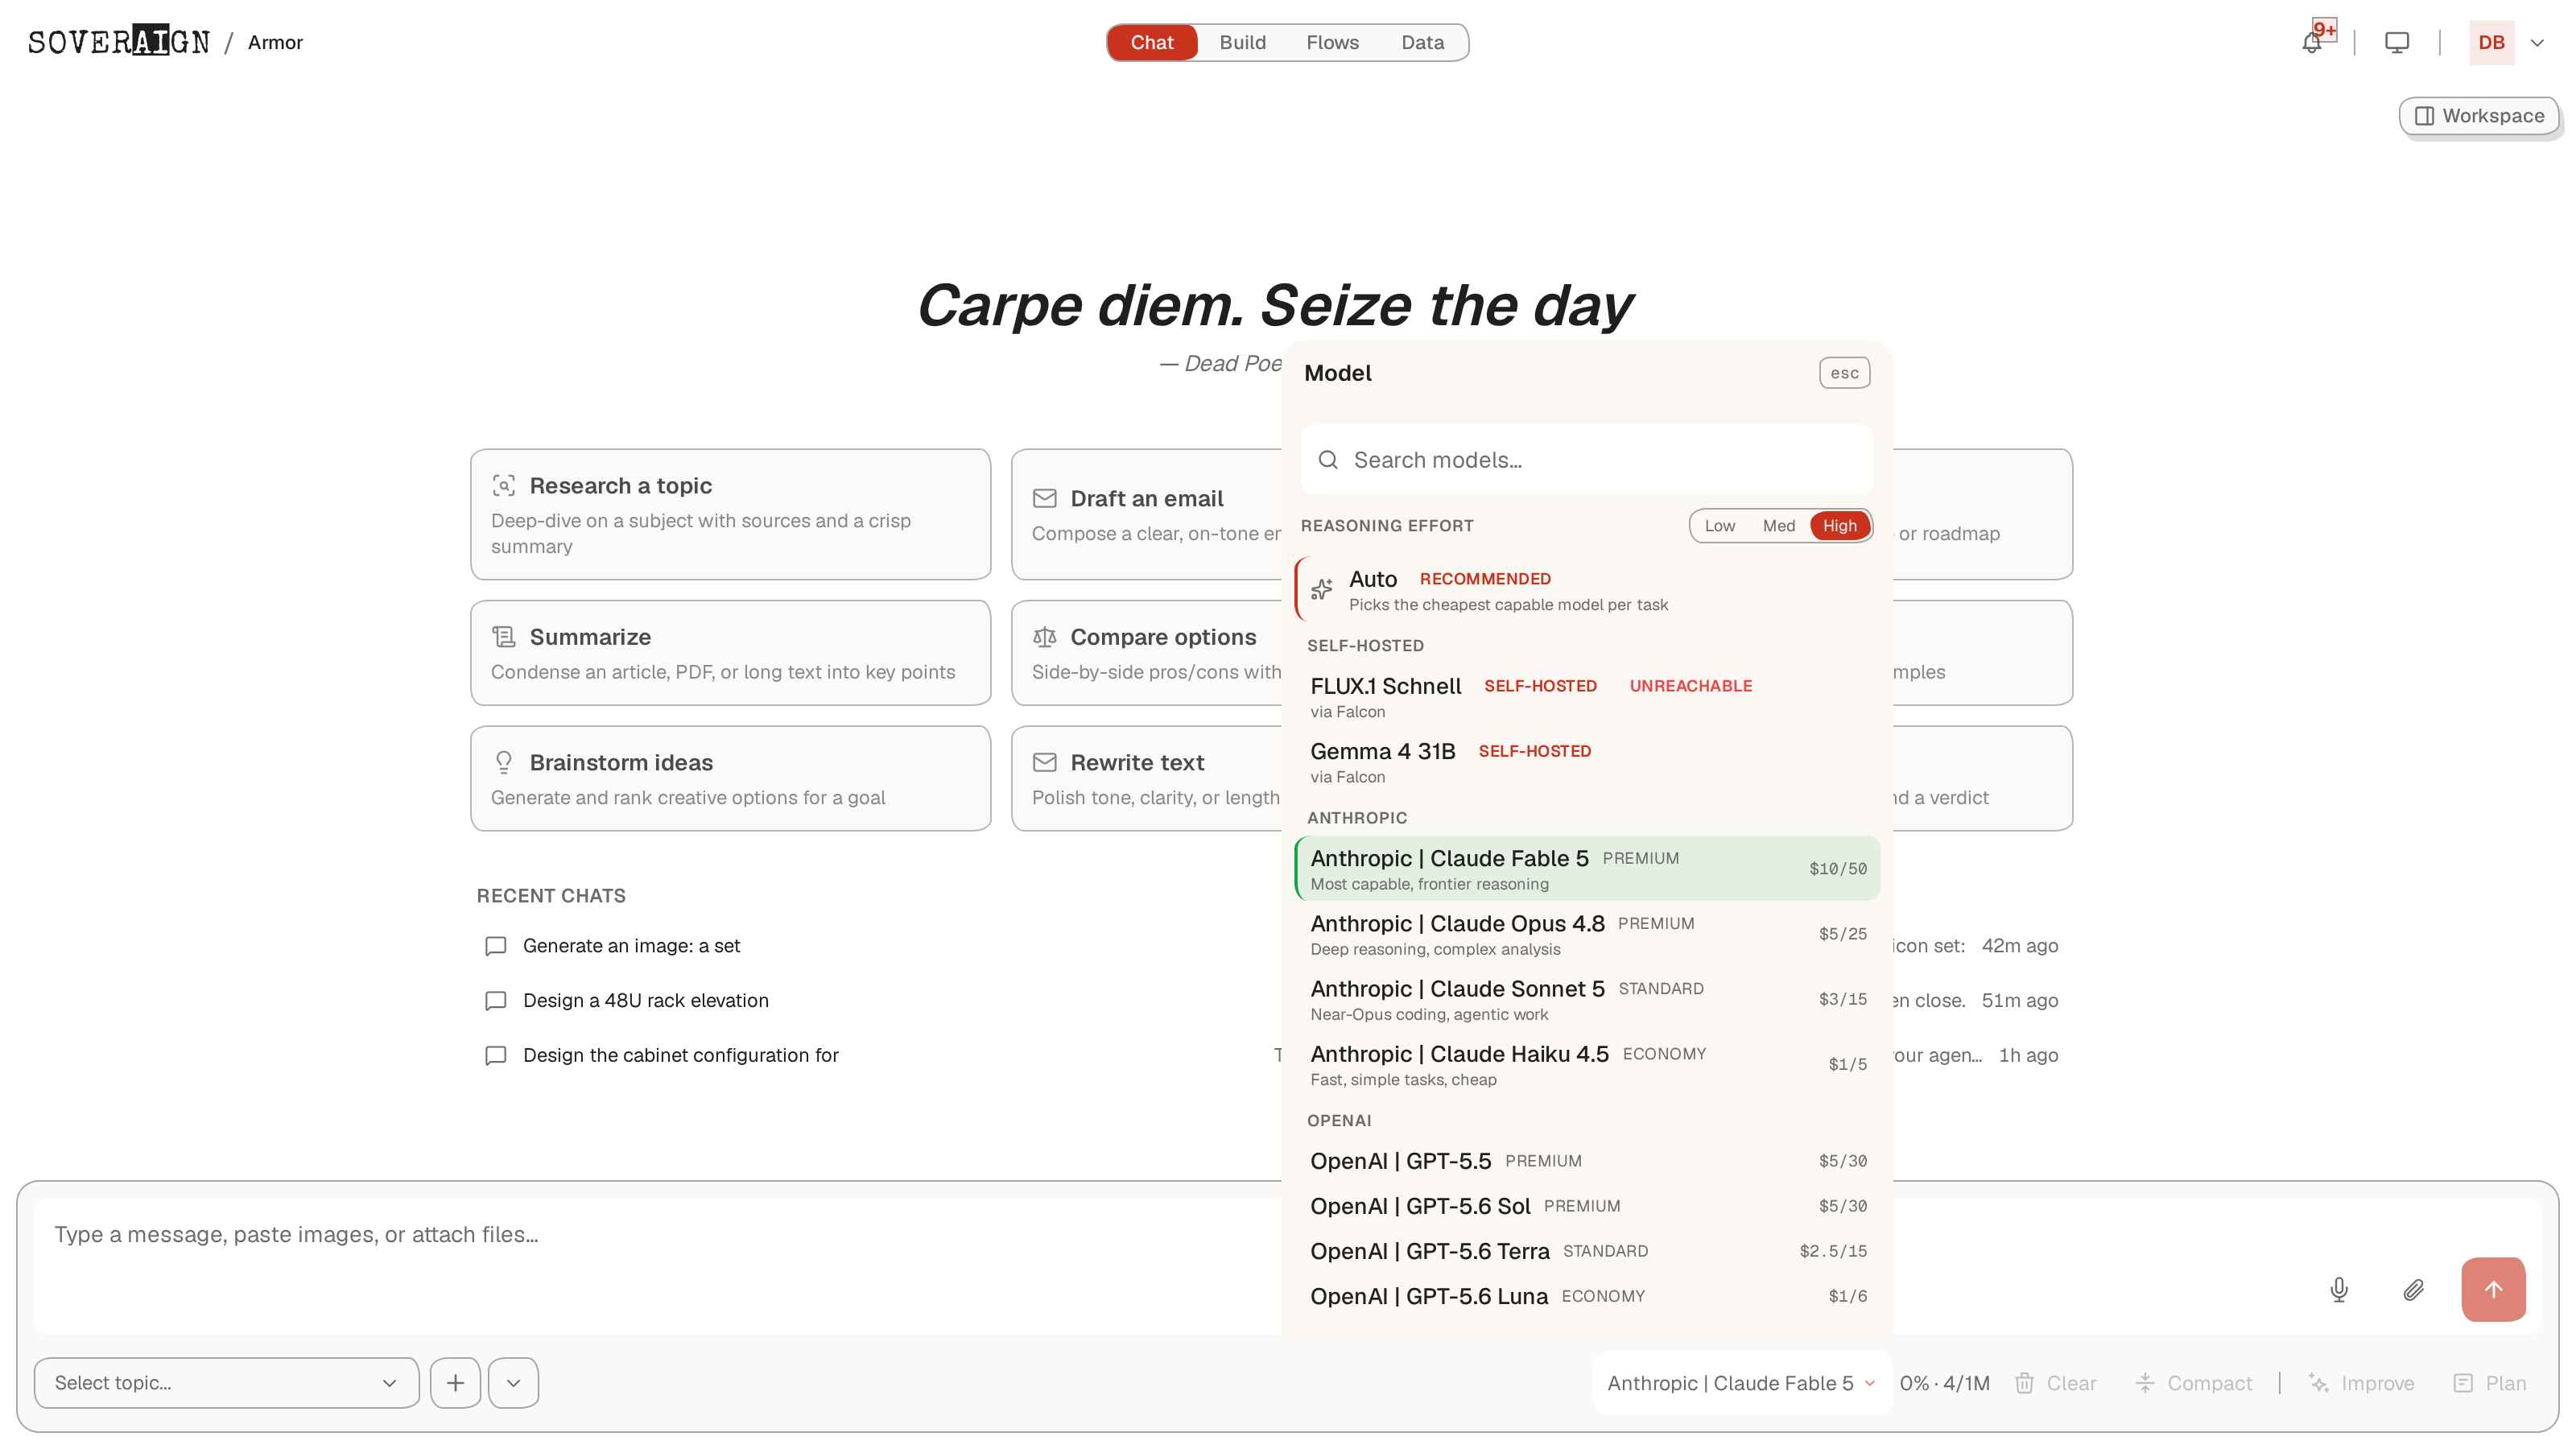Set reasoning effort to Med

(1778, 526)
